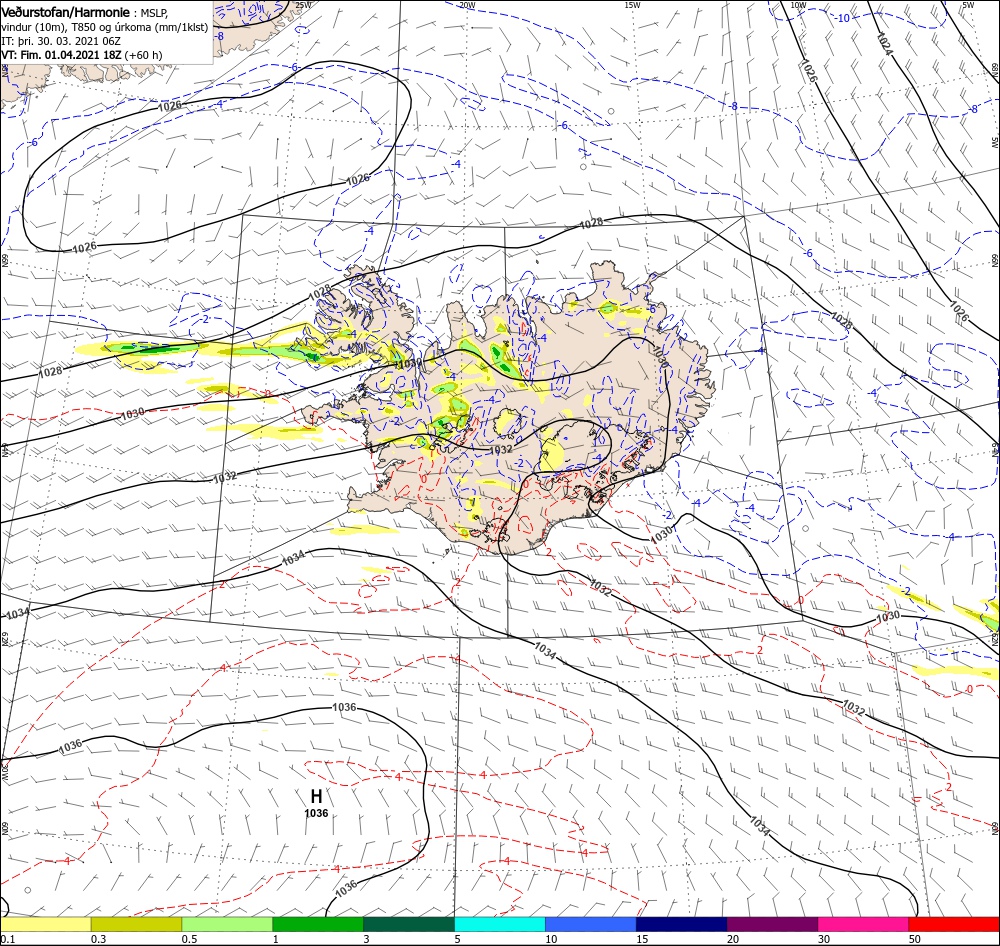This screenshot has height=946, width=1000.
Task: Select the red 50 mm legend swatch
Action: (x=954, y=924)
